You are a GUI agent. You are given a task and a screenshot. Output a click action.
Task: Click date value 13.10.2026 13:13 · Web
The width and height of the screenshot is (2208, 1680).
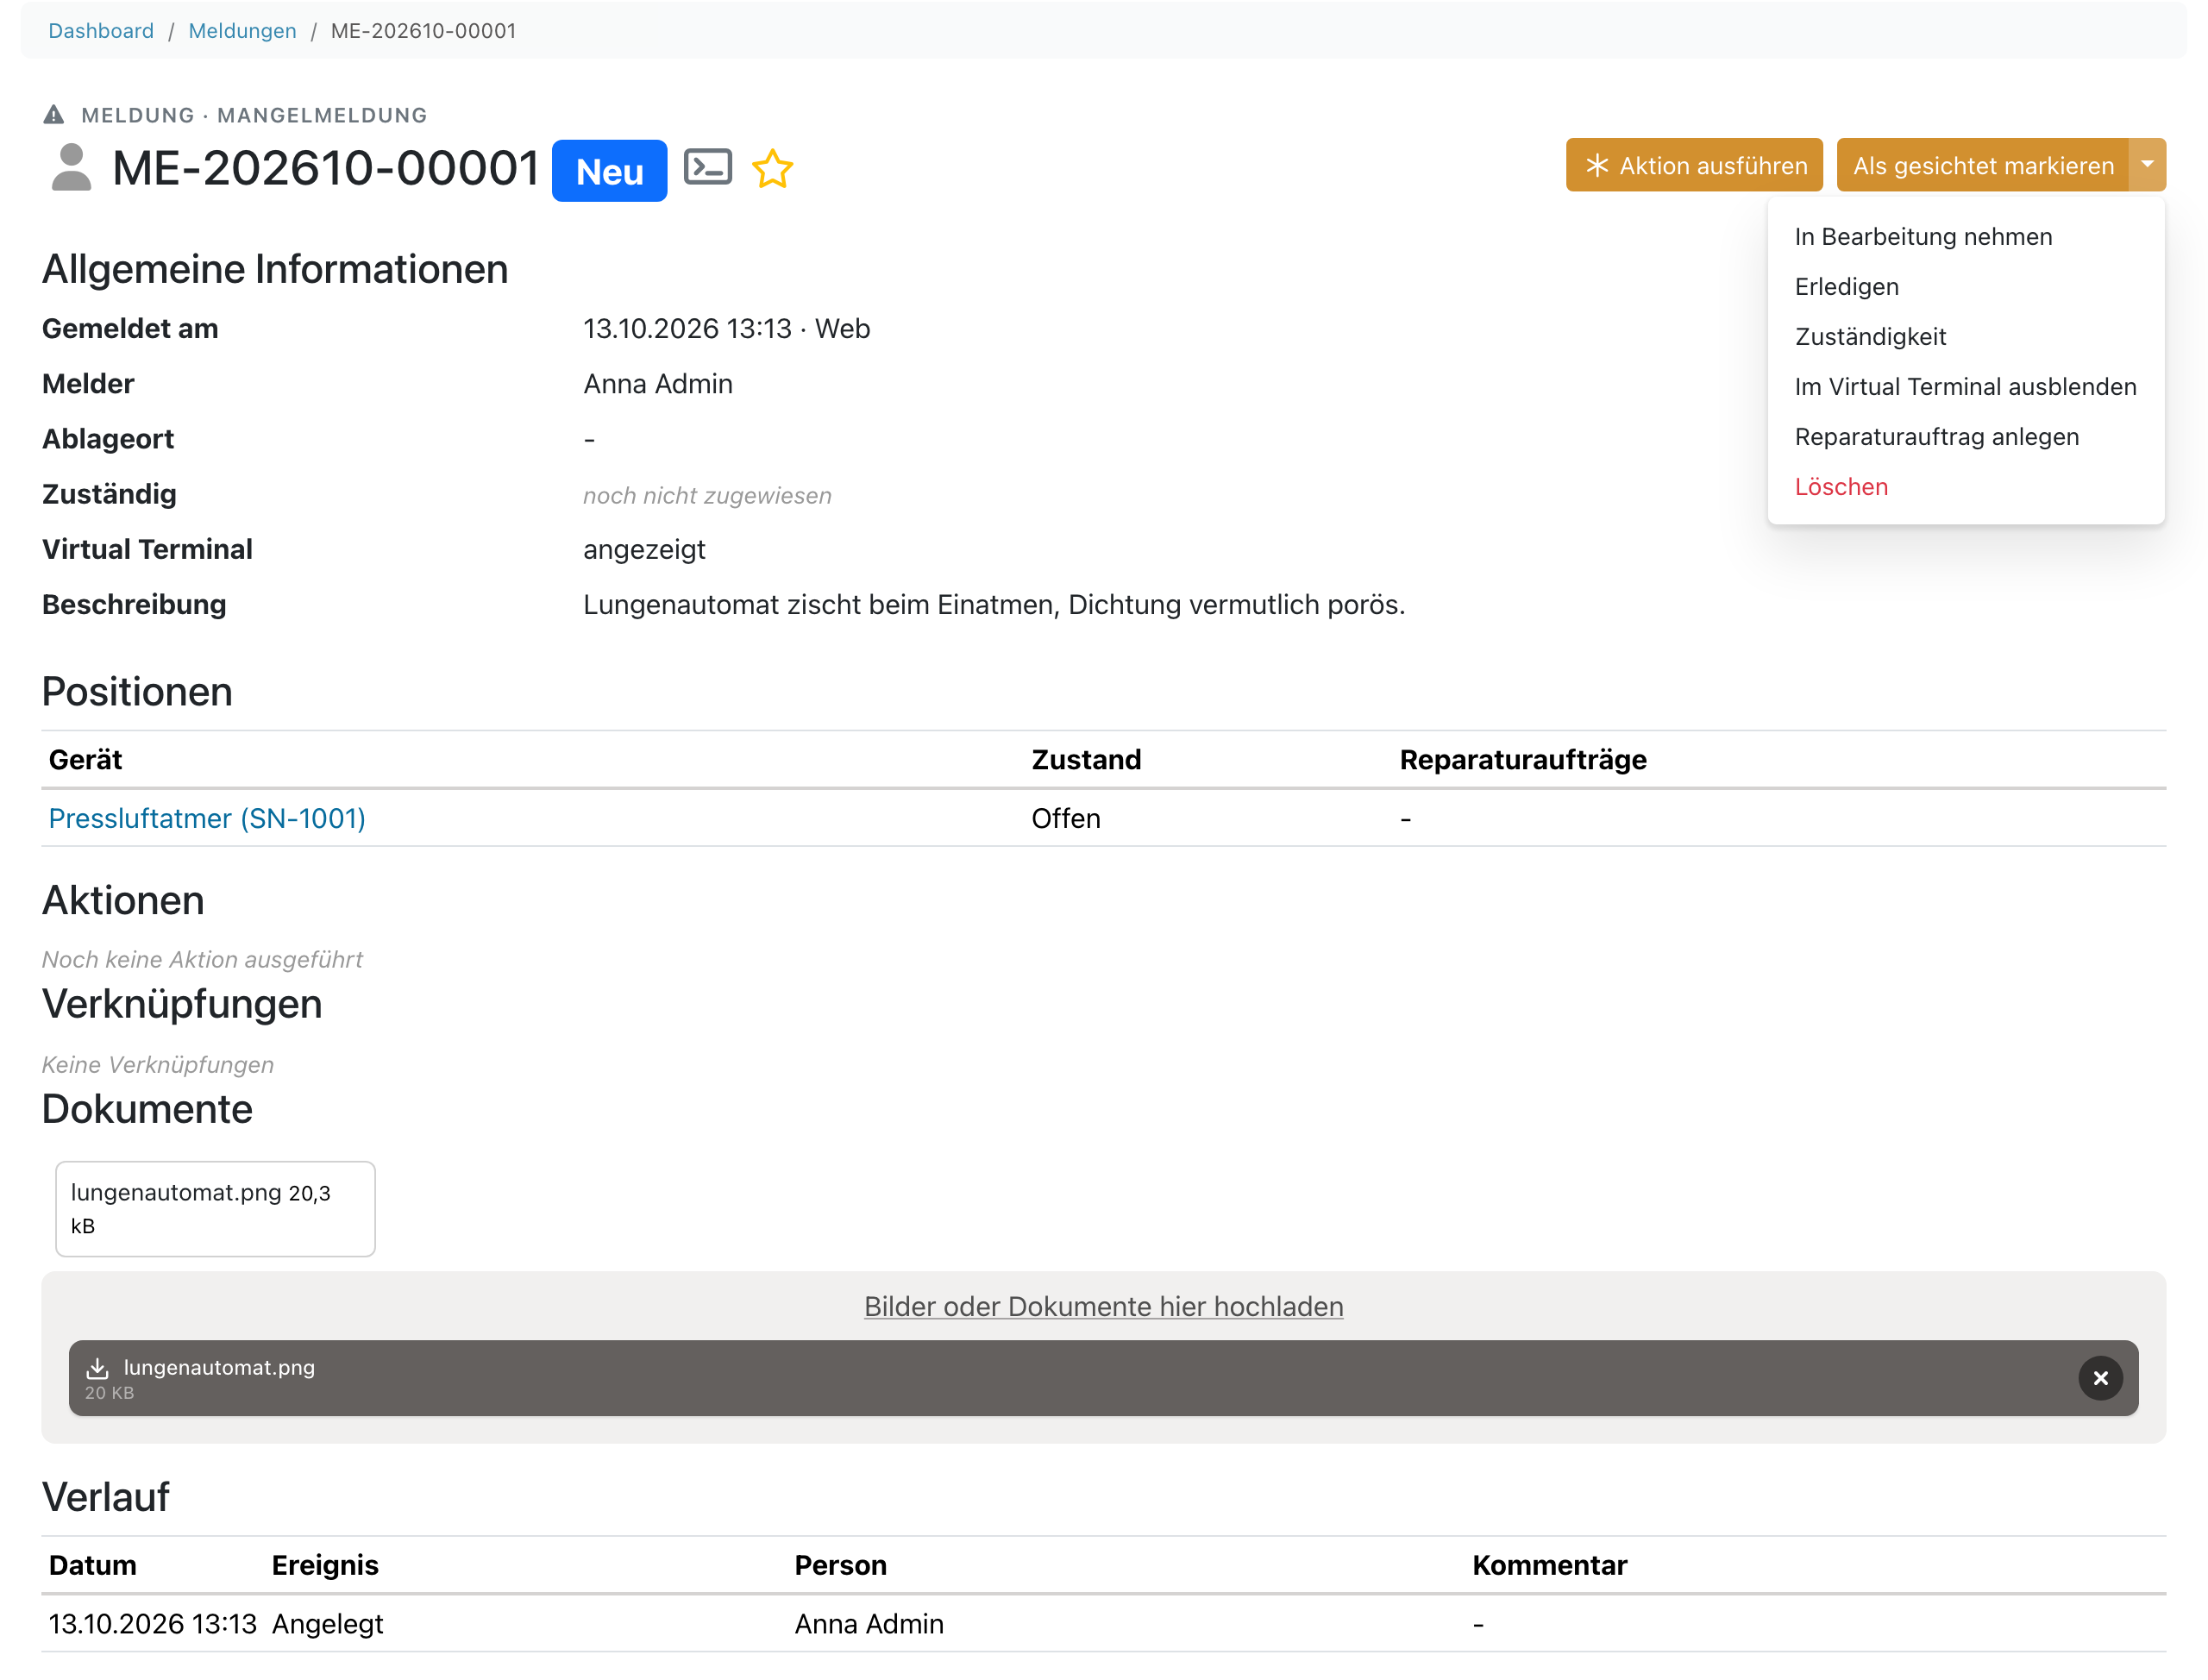tap(726, 329)
